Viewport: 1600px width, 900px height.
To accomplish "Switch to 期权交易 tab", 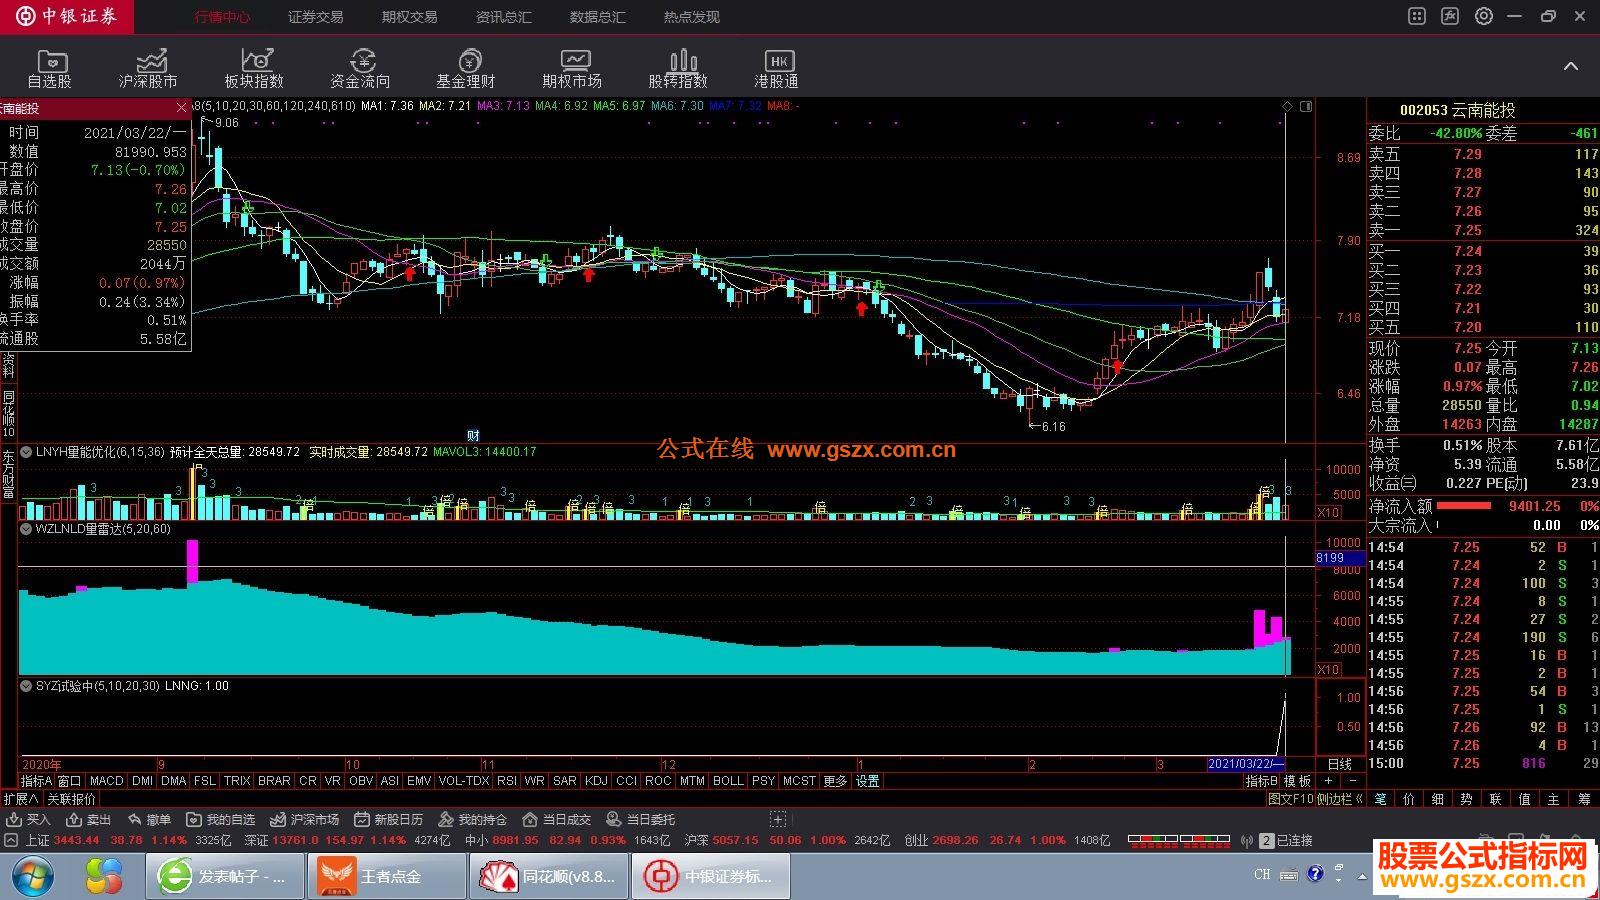I will click(409, 17).
